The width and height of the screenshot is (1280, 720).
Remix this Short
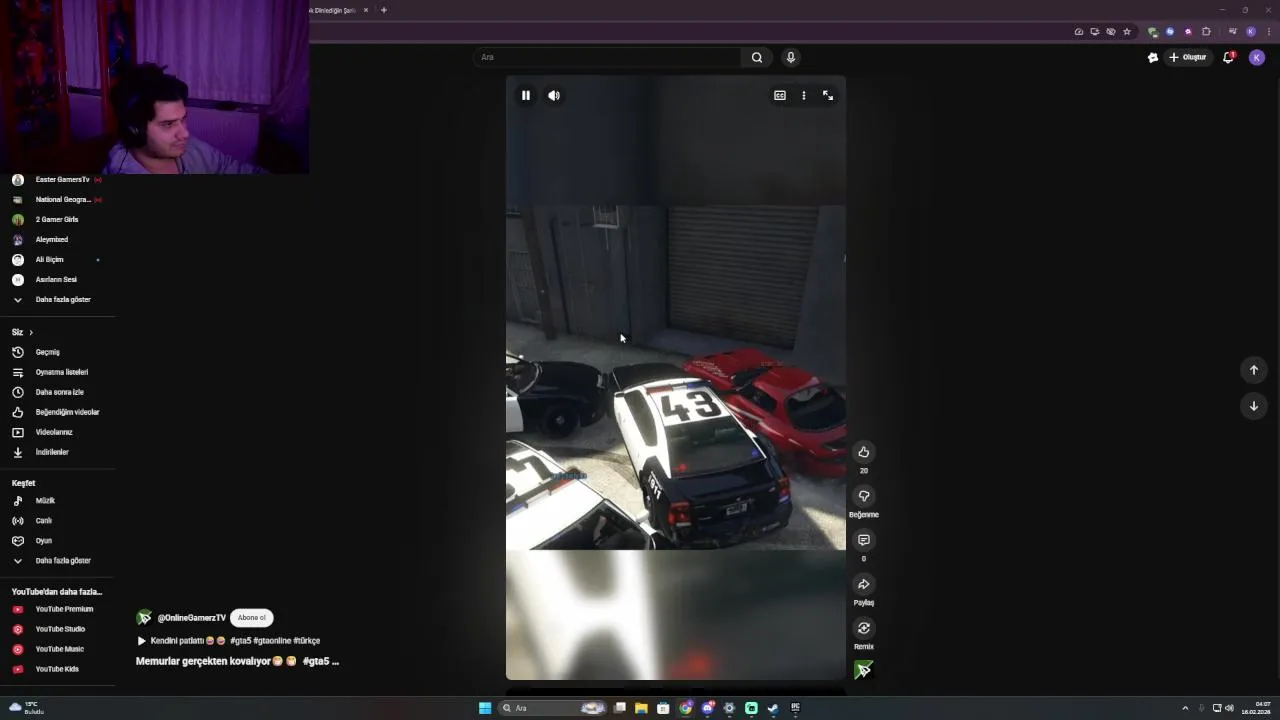click(x=864, y=628)
